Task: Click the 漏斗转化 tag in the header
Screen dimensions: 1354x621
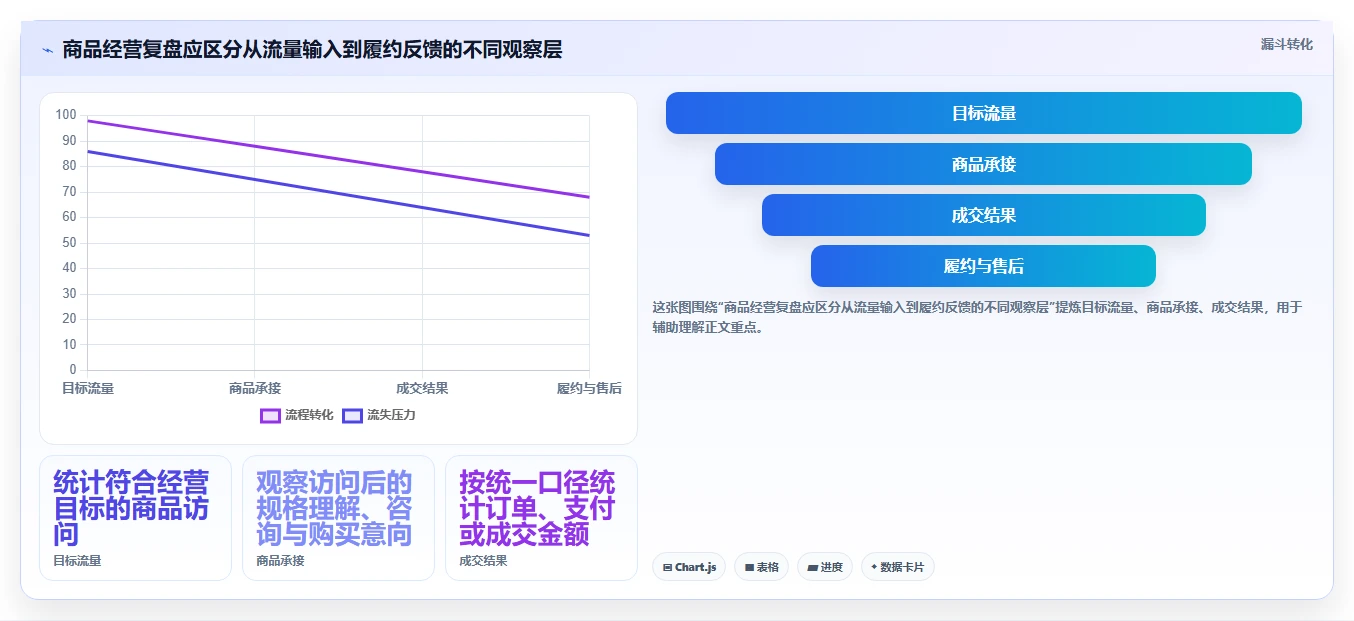Action: coord(1286,45)
